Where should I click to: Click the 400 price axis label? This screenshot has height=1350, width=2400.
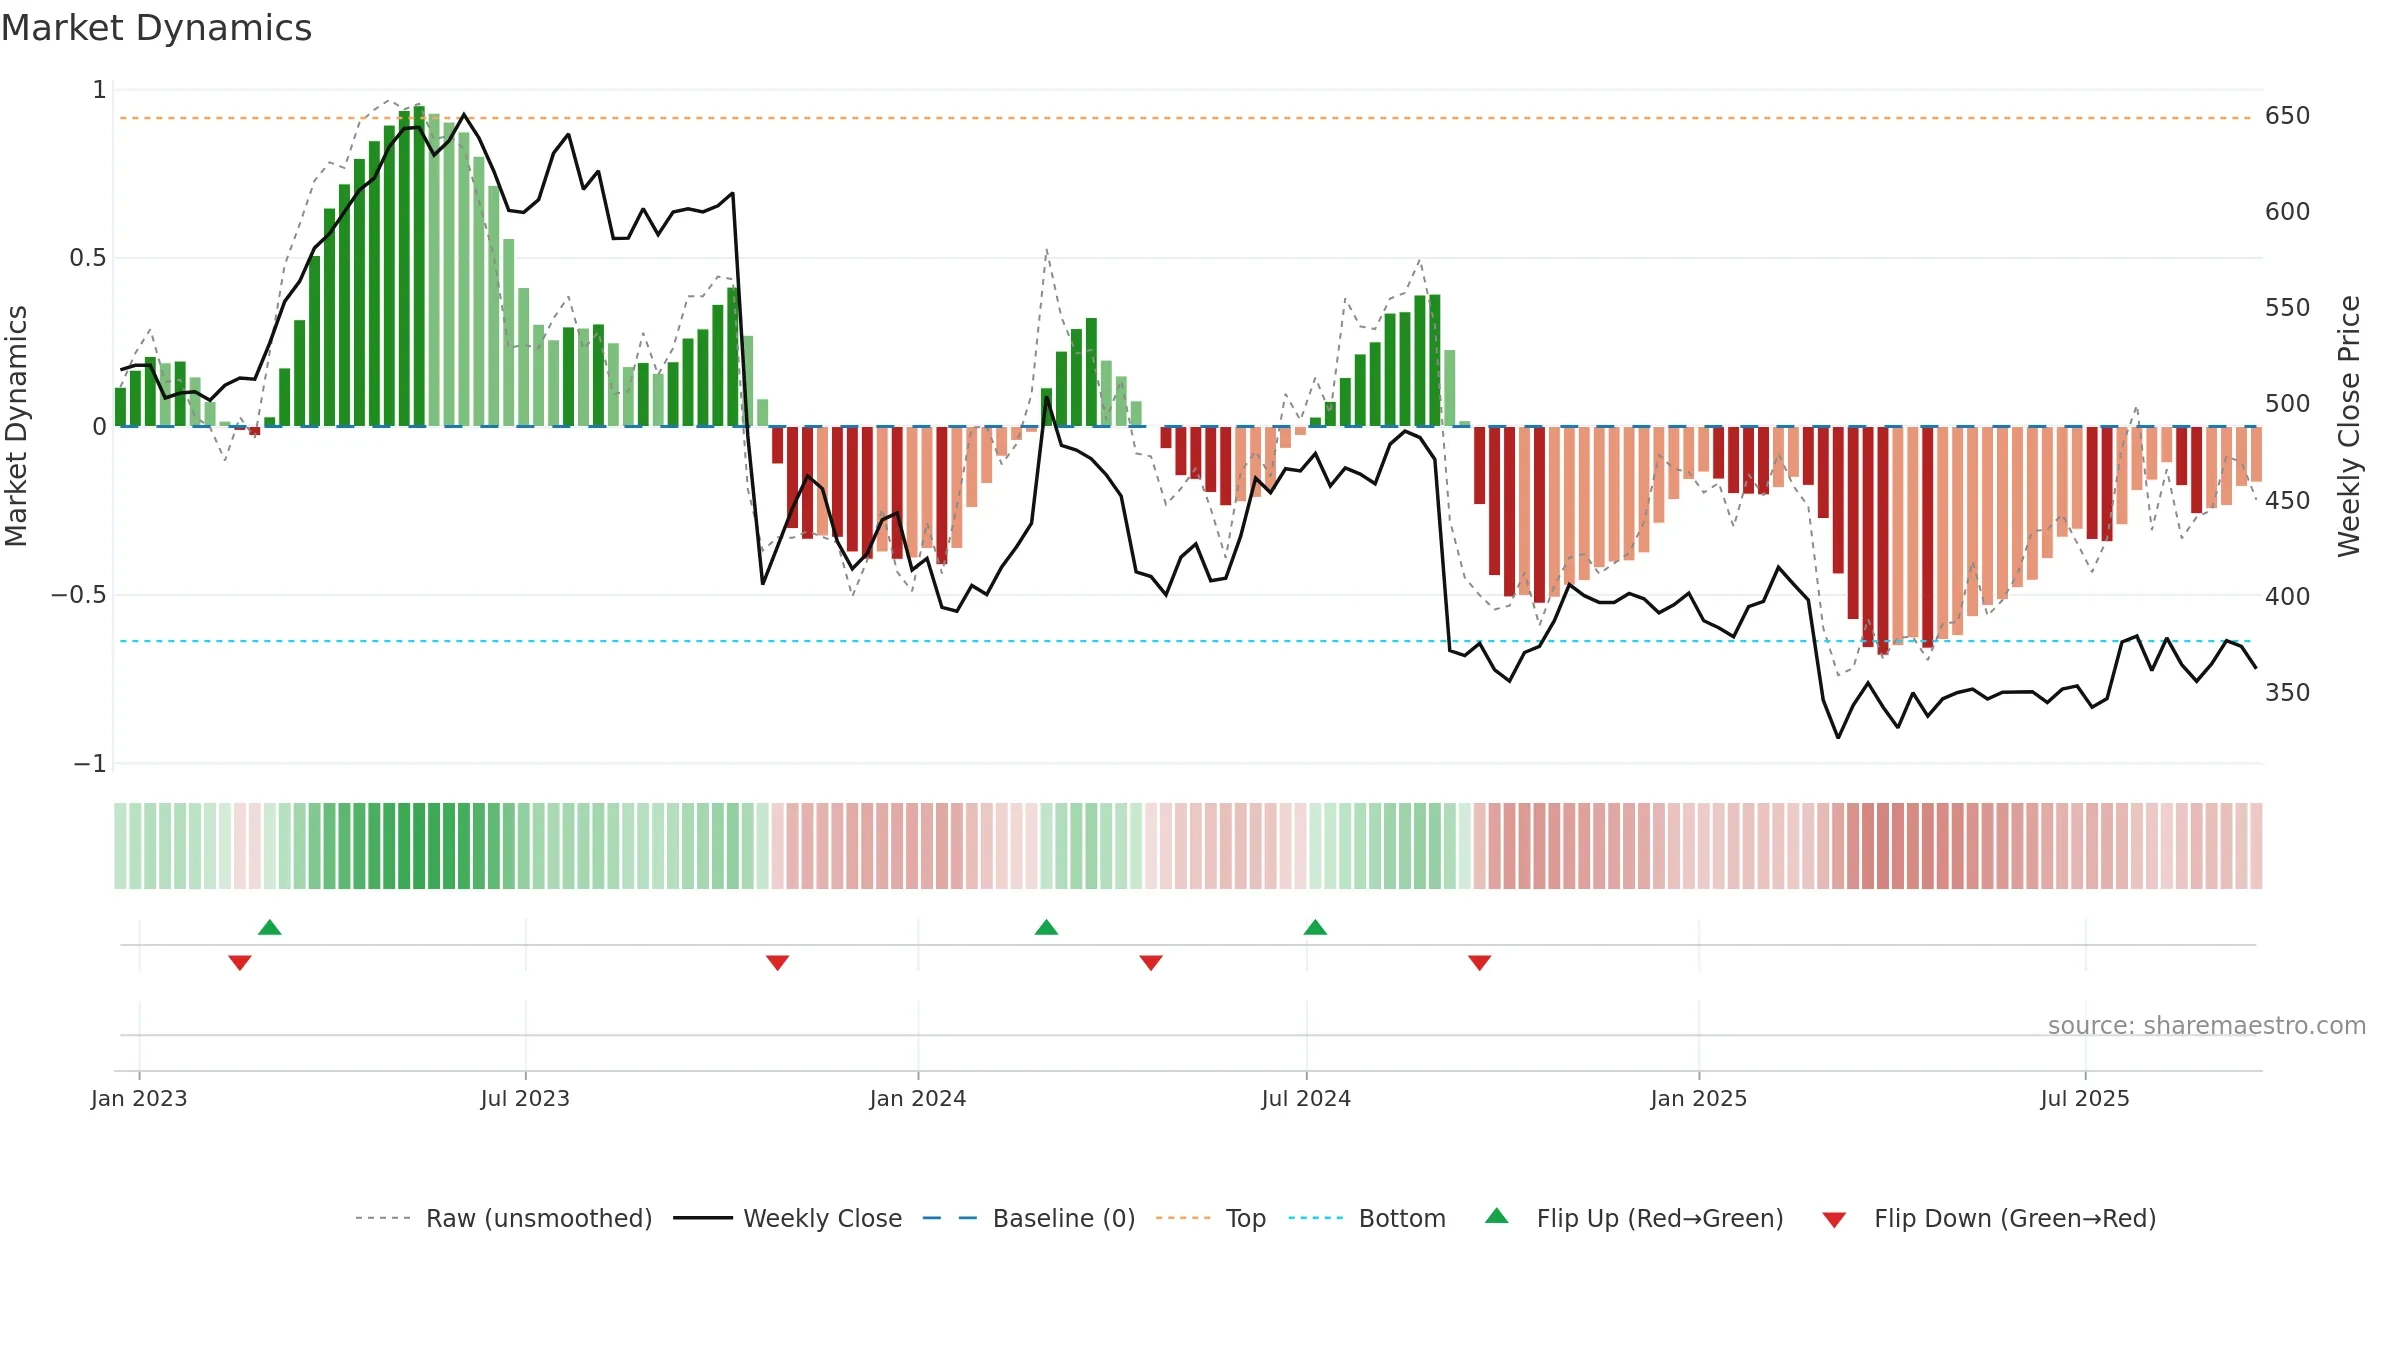pos(2288,596)
